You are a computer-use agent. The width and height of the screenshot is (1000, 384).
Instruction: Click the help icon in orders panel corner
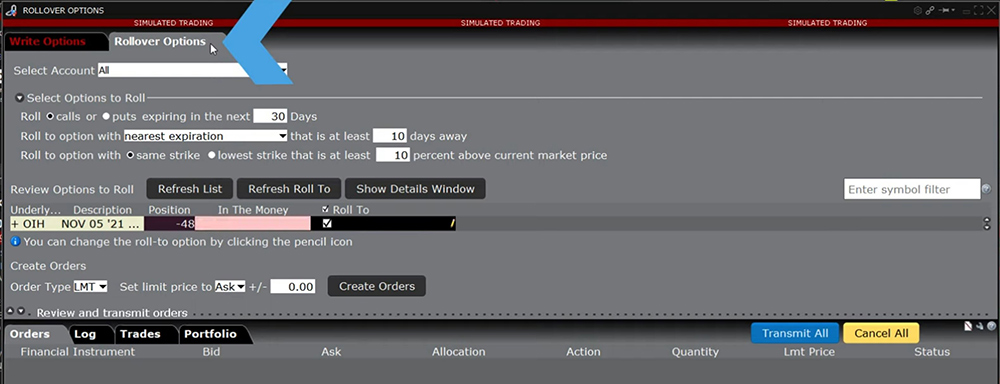tap(991, 326)
